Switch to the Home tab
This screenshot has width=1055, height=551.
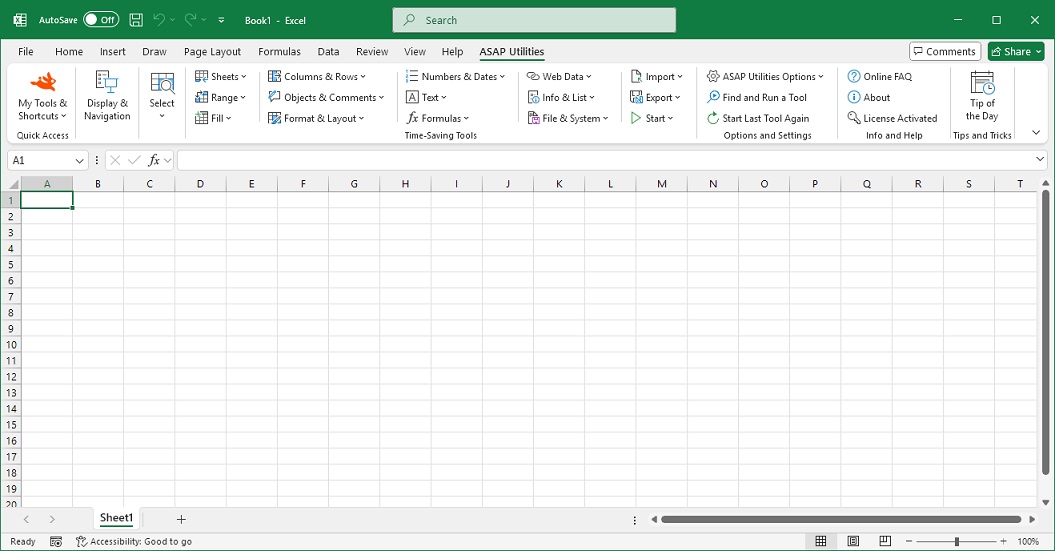pos(69,52)
